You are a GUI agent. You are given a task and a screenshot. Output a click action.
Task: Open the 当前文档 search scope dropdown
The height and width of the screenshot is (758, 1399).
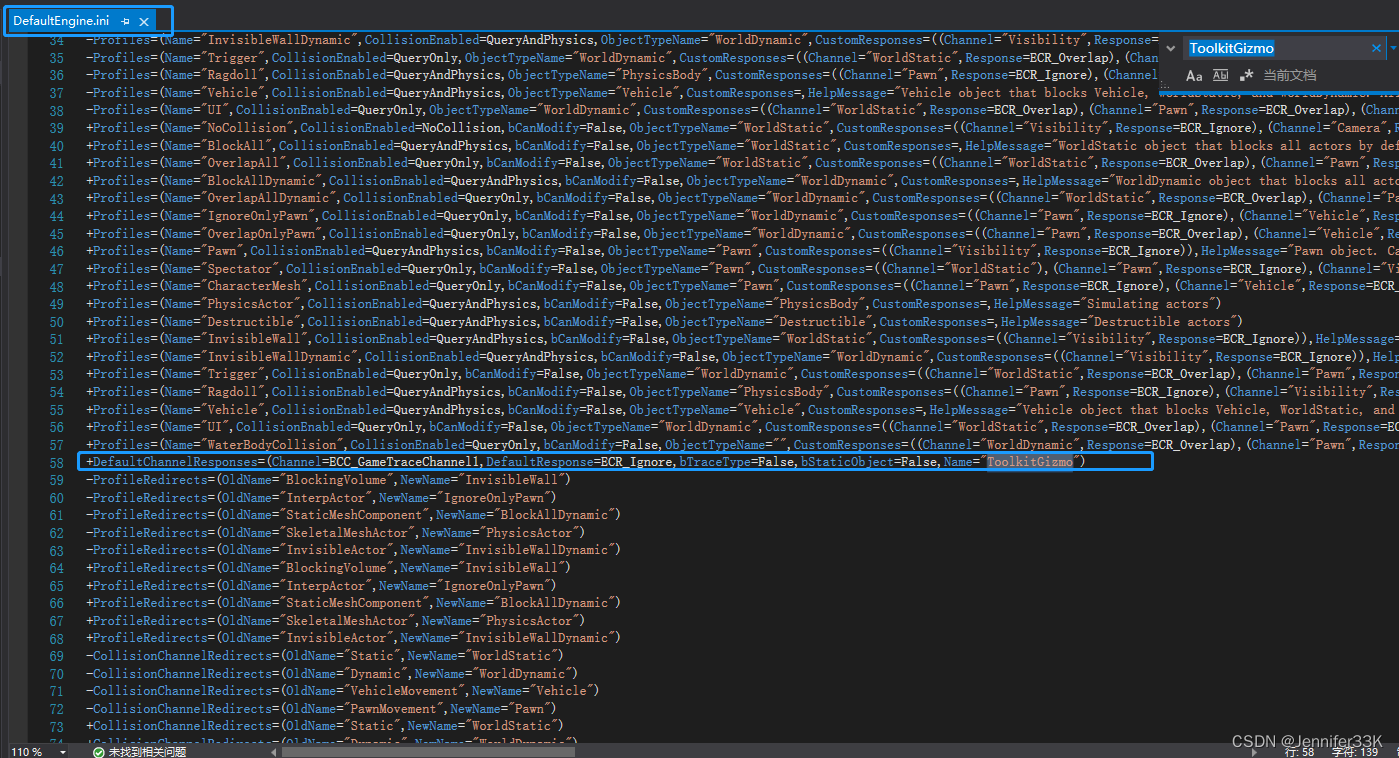point(1290,75)
